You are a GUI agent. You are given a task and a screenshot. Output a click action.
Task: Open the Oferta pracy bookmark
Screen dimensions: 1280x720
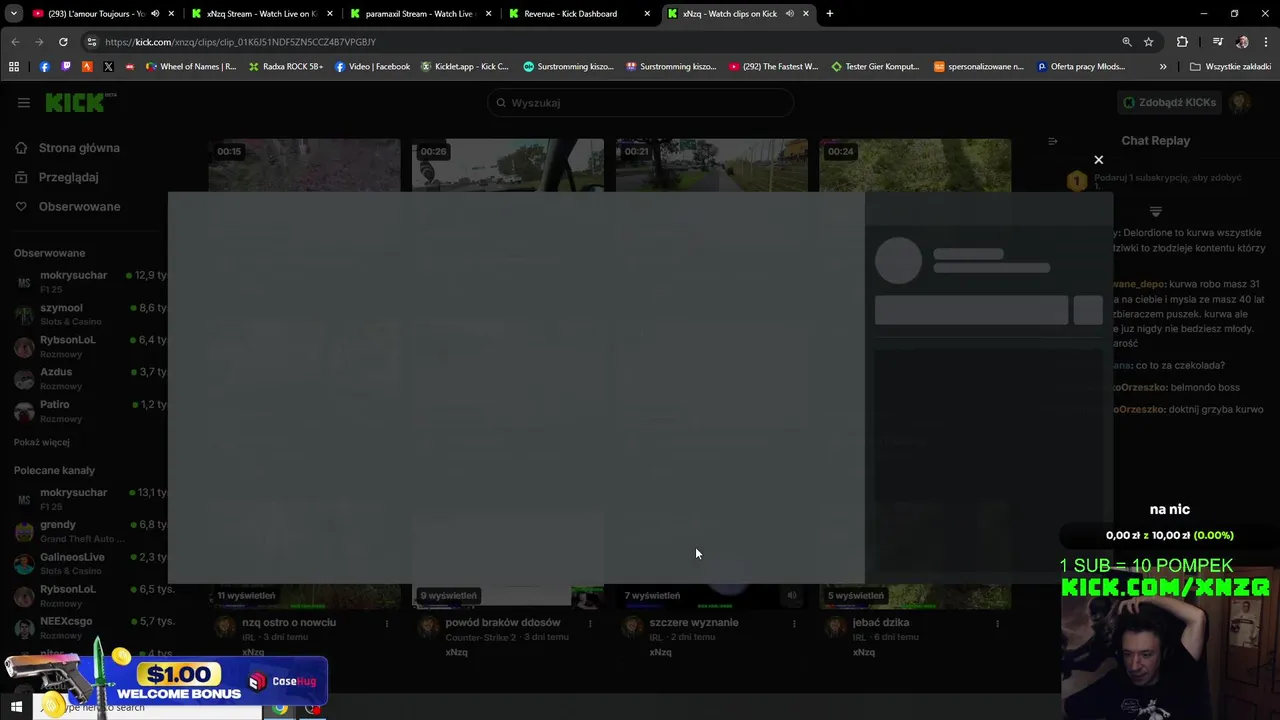1081,67
